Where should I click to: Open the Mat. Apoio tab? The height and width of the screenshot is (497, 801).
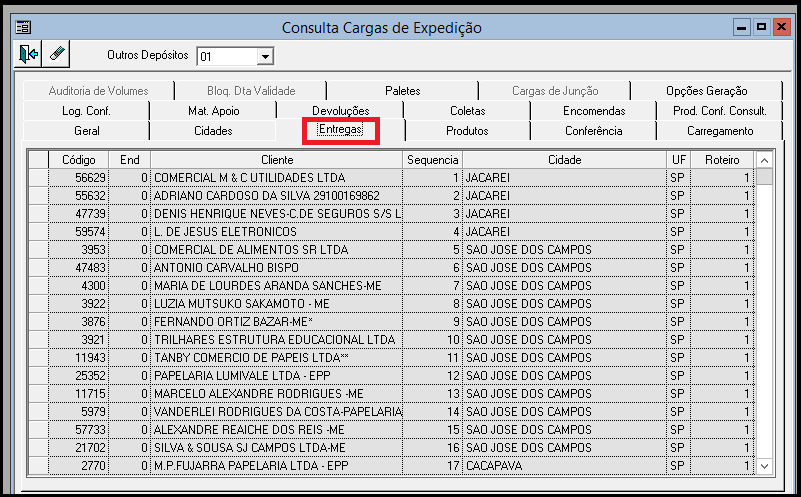click(213, 111)
